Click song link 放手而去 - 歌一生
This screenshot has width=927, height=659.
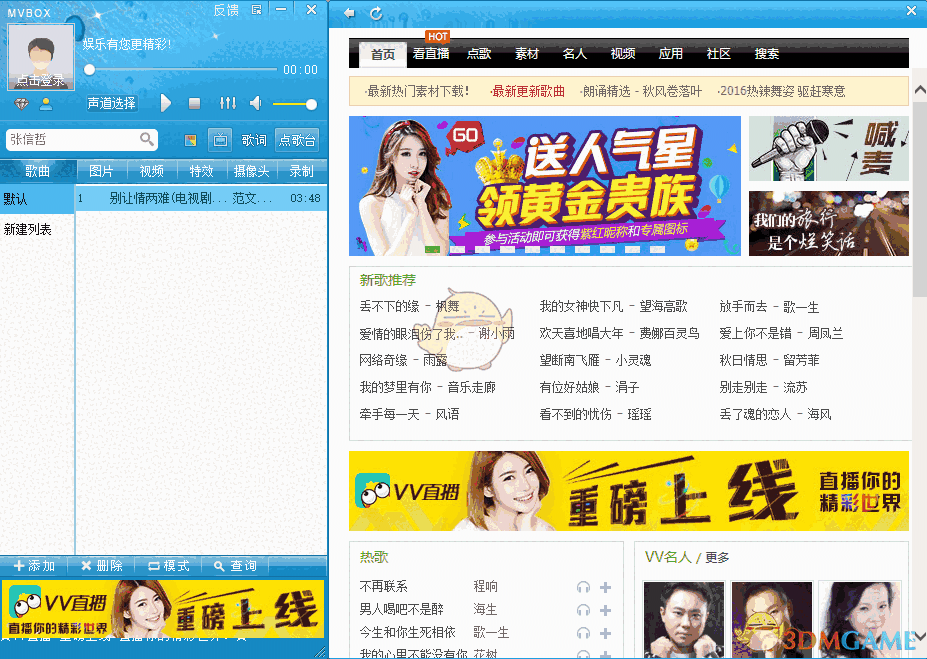click(x=769, y=307)
